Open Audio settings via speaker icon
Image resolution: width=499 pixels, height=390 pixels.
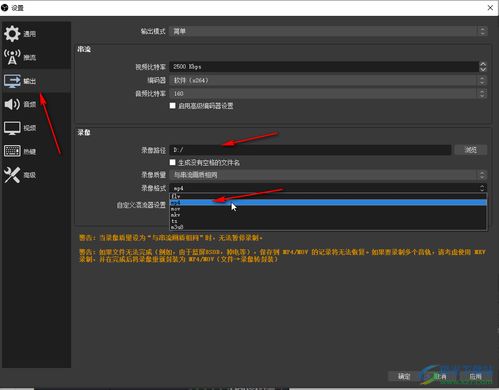(12, 104)
